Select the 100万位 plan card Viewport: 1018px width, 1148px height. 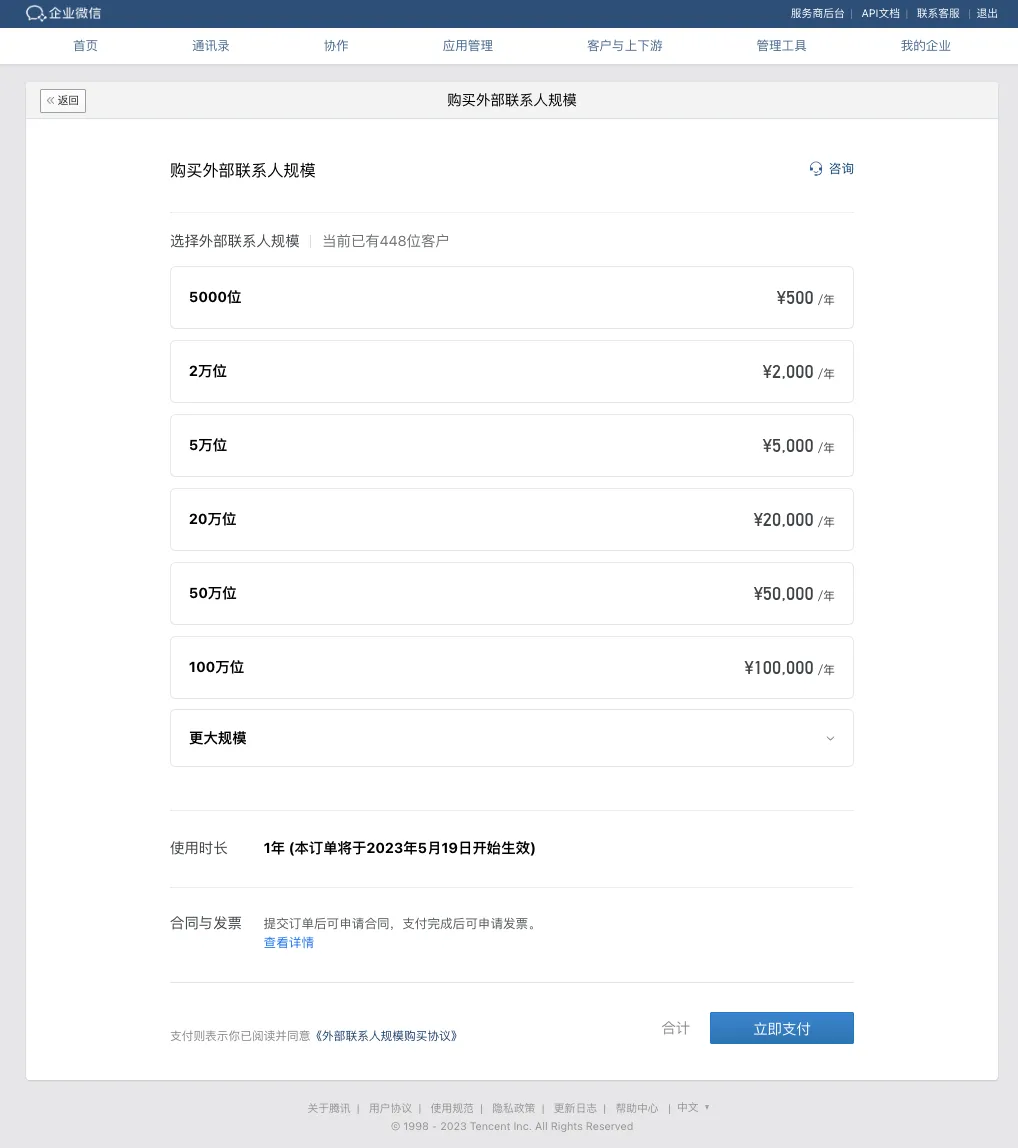click(512, 667)
